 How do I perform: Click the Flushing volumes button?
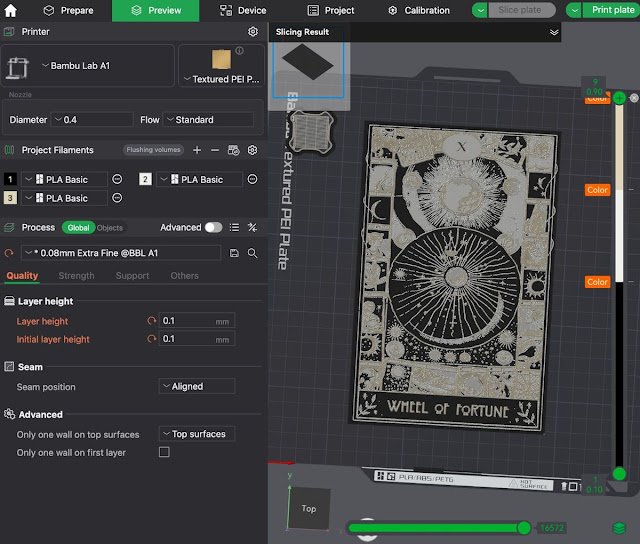(x=153, y=150)
